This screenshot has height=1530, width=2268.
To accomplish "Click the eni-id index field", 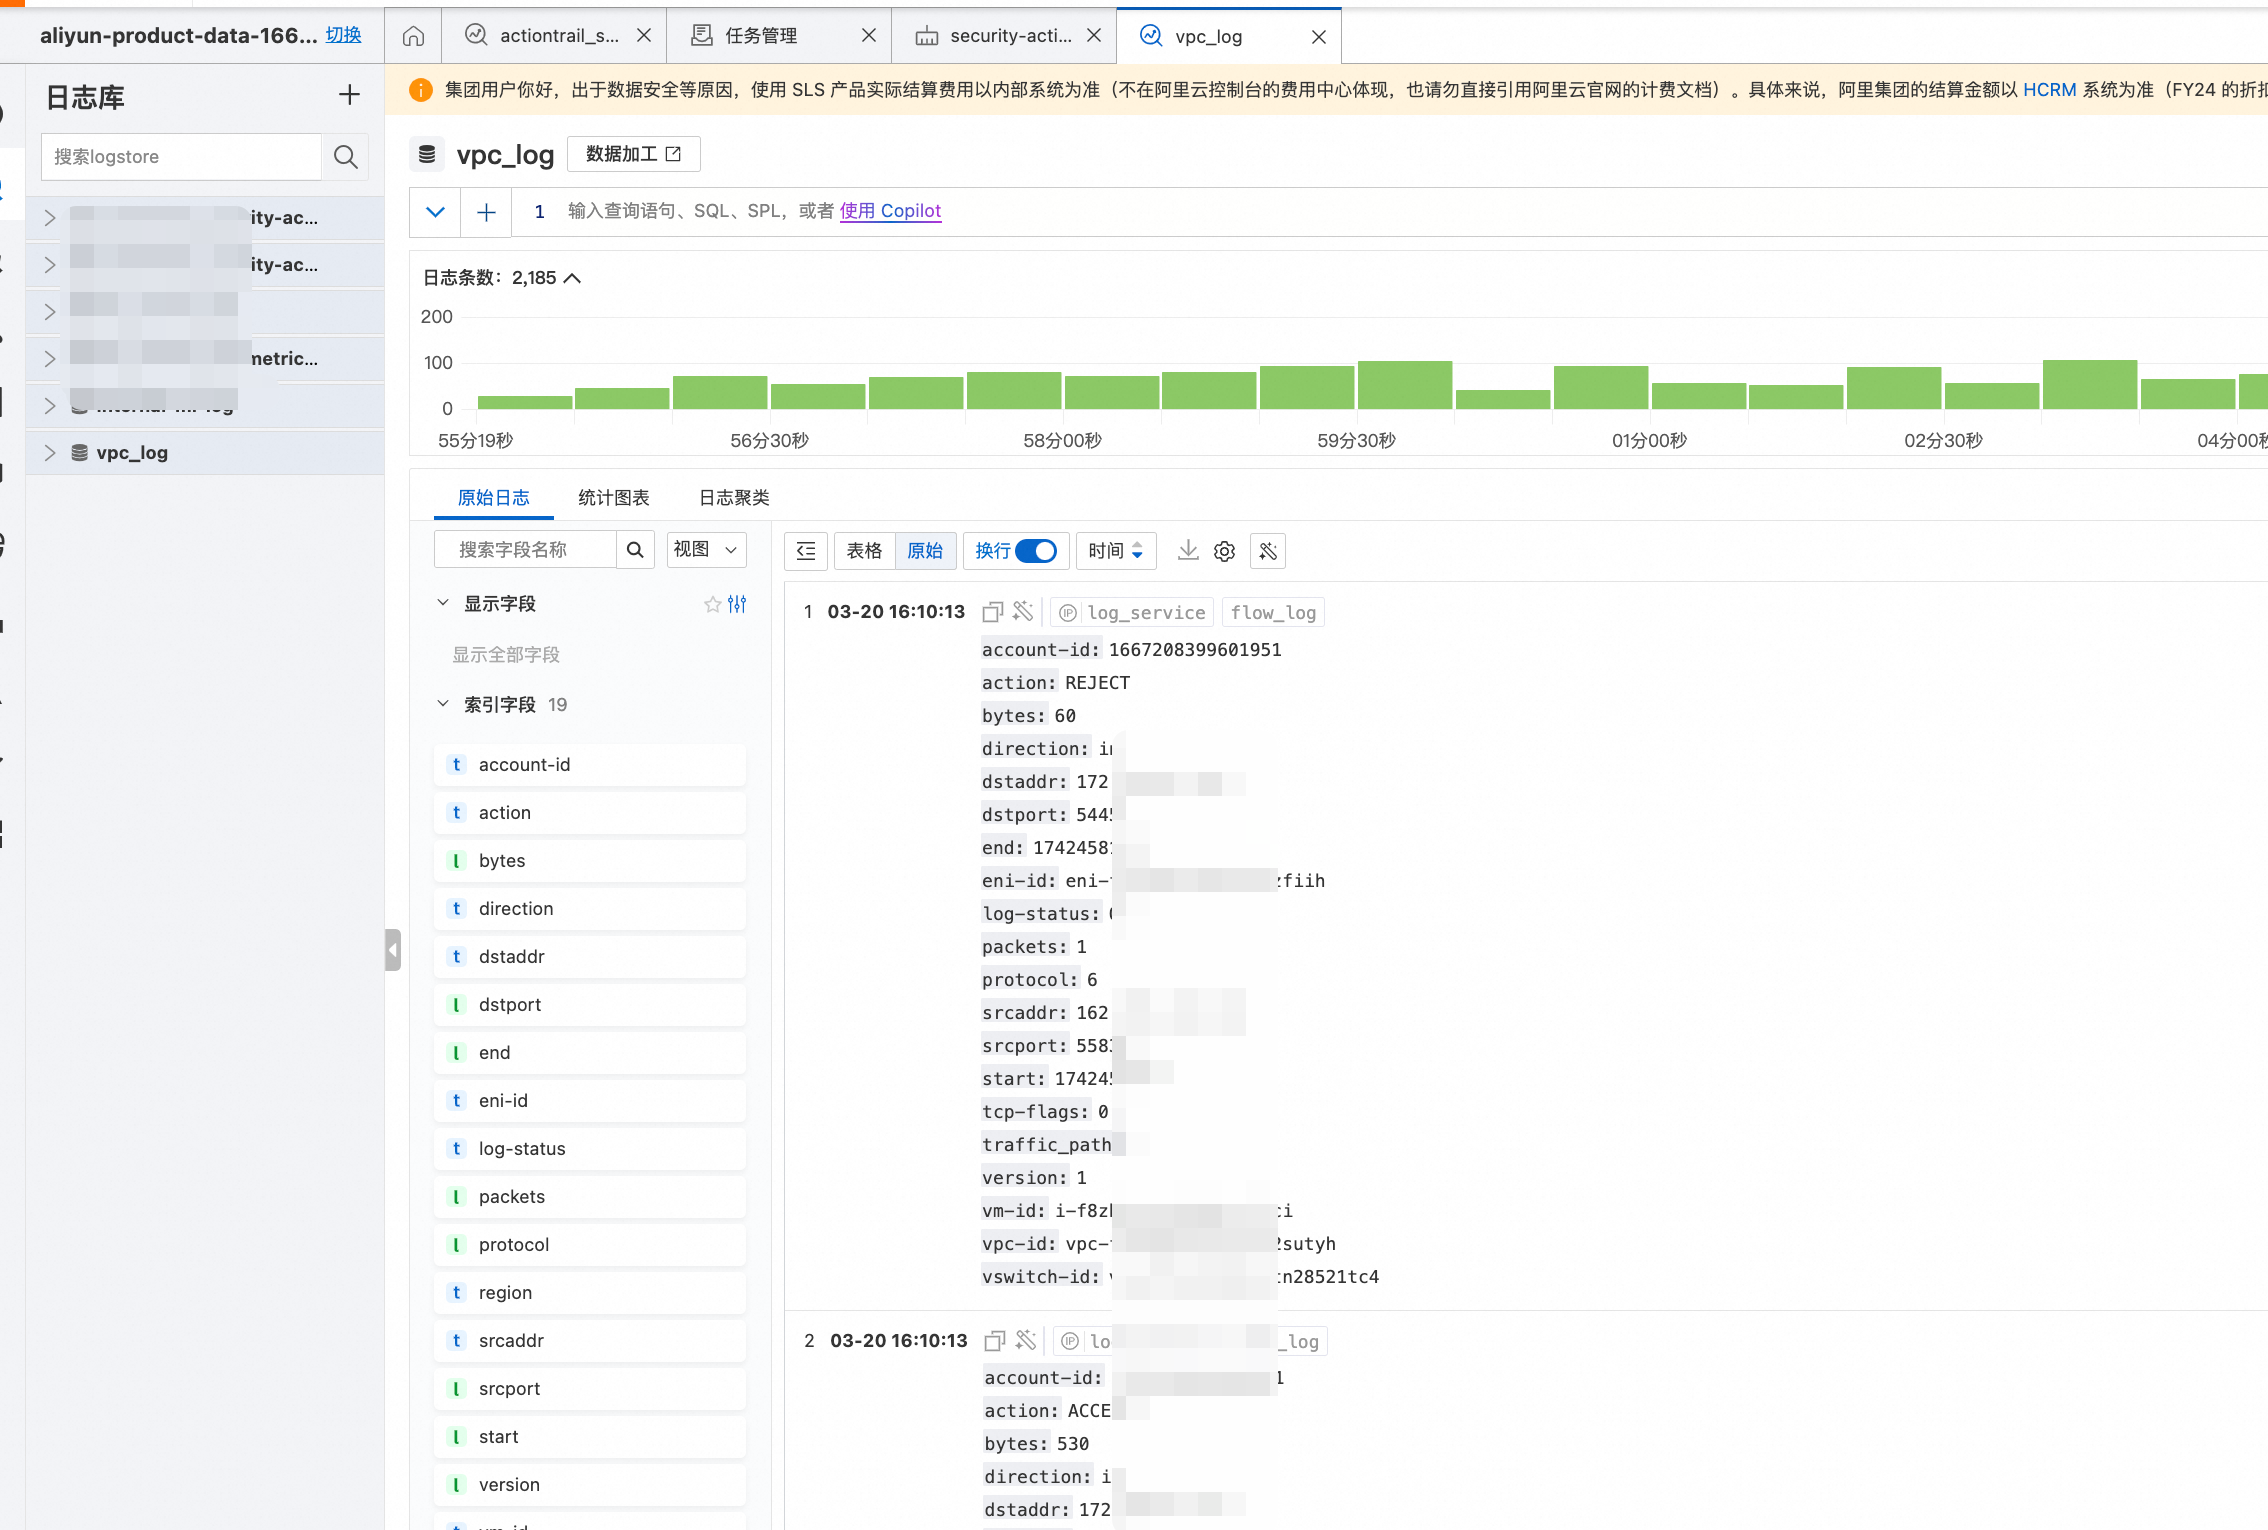I will click(590, 1101).
